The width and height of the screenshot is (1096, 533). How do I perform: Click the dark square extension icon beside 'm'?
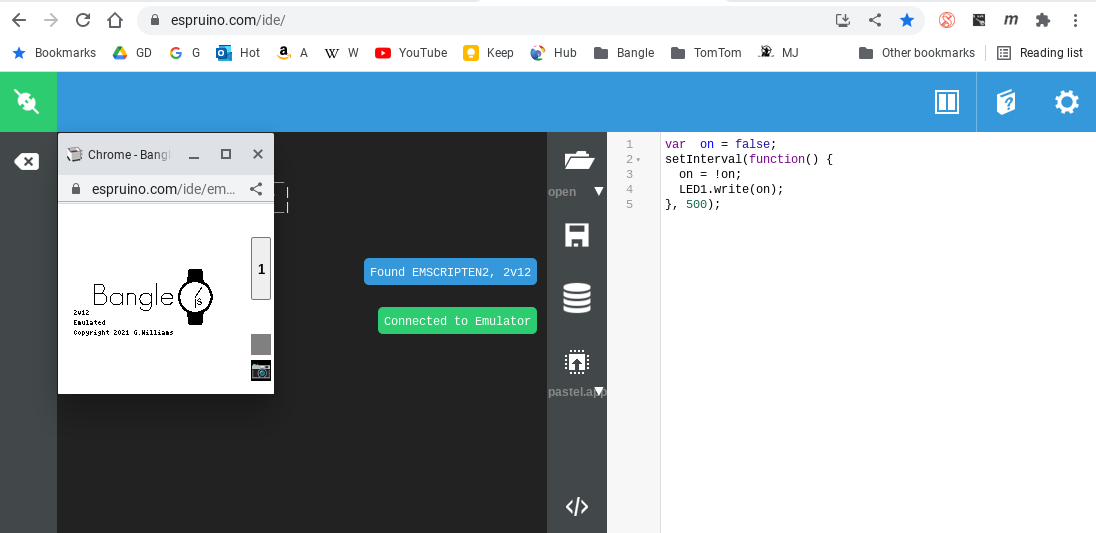point(979,20)
